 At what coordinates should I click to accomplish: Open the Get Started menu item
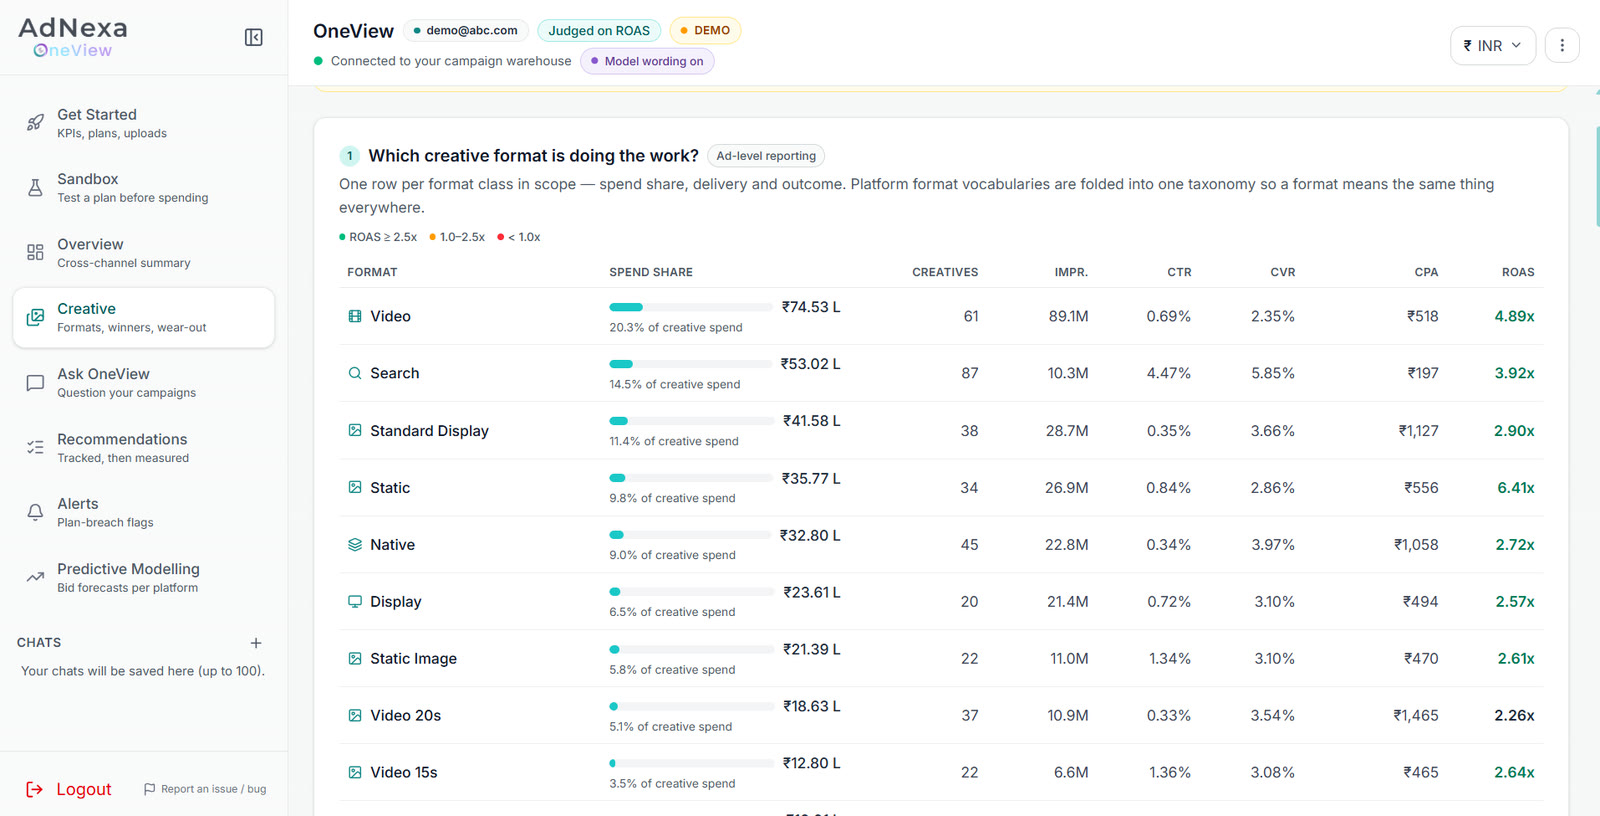coord(143,123)
